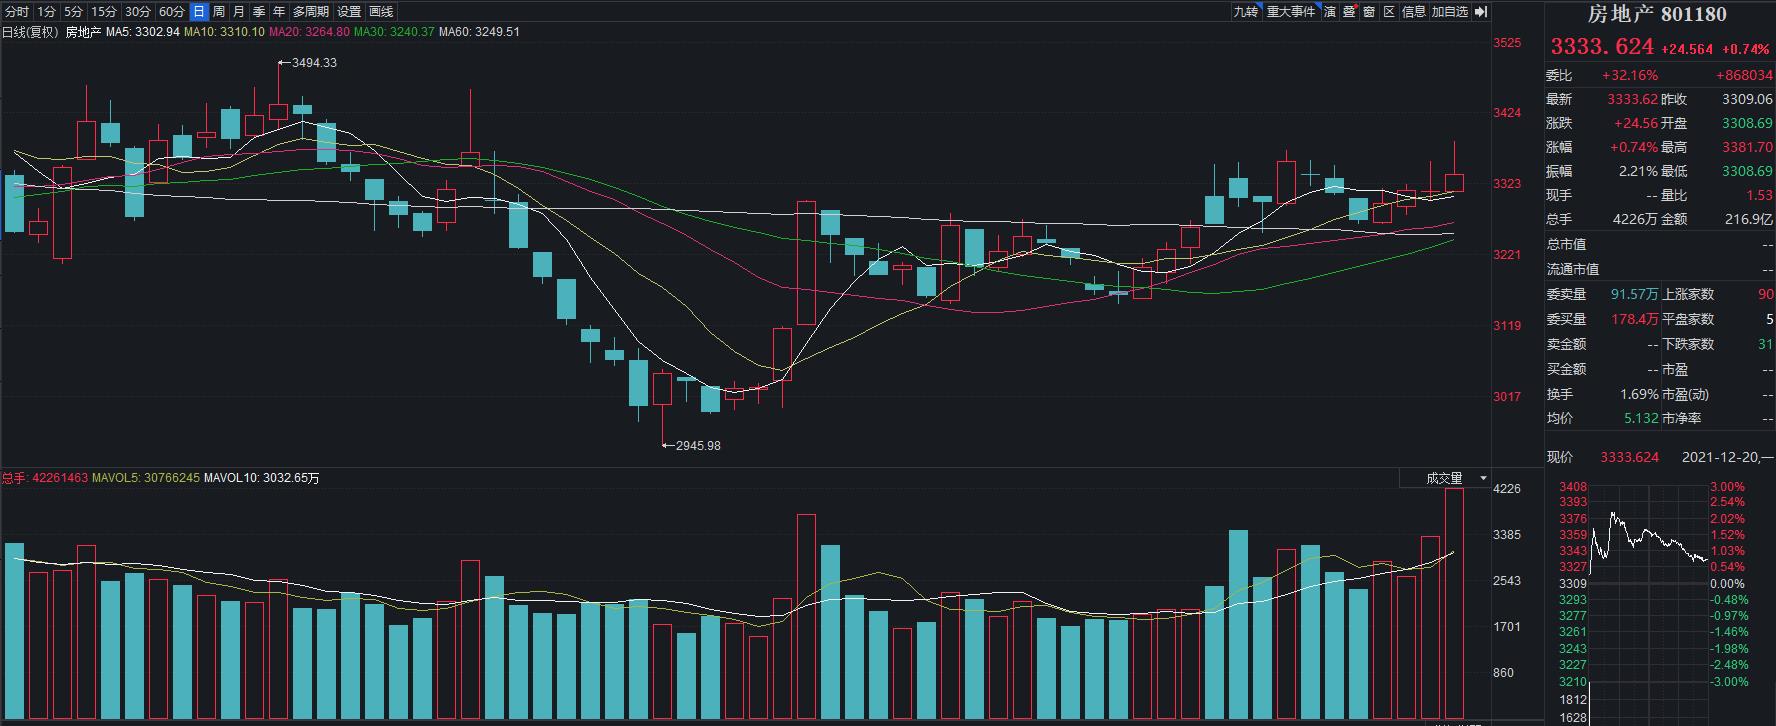This screenshot has width=1776, height=726.
Task: Expand the 多周期 multi-period selector
Action: coord(311,12)
